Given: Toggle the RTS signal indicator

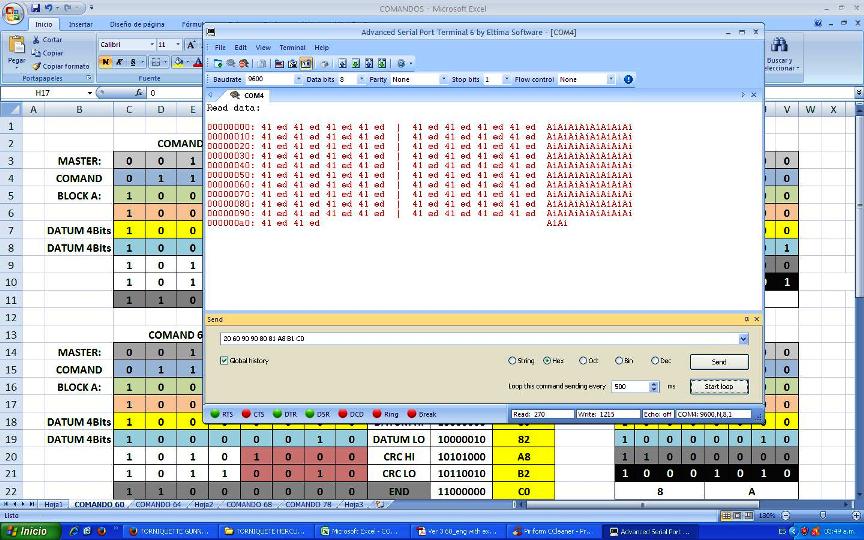Looking at the screenshot, I should click(x=215, y=414).
